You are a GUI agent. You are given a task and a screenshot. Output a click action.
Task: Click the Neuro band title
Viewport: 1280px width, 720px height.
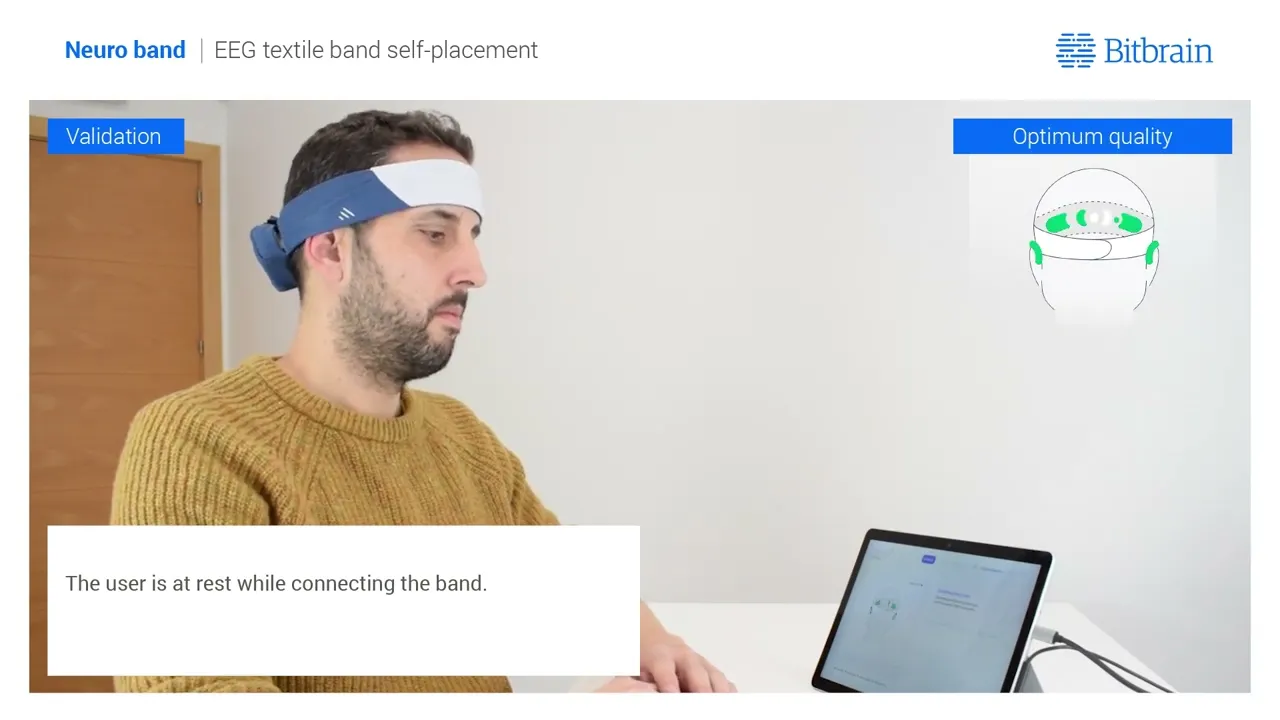[125, 50]
